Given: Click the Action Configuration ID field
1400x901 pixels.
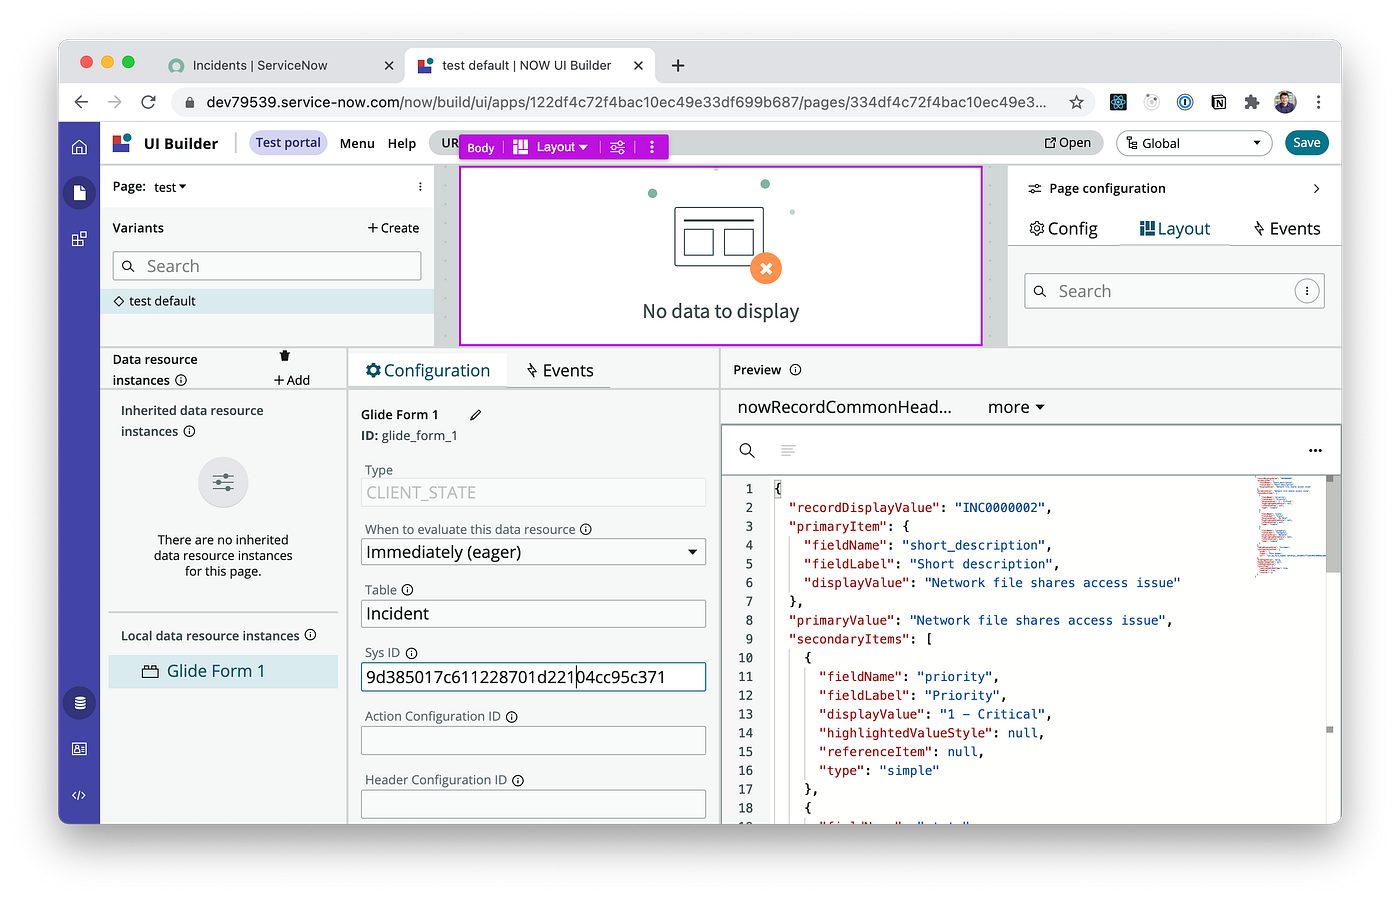Looking at the screenshot, I should click(533, 740).
